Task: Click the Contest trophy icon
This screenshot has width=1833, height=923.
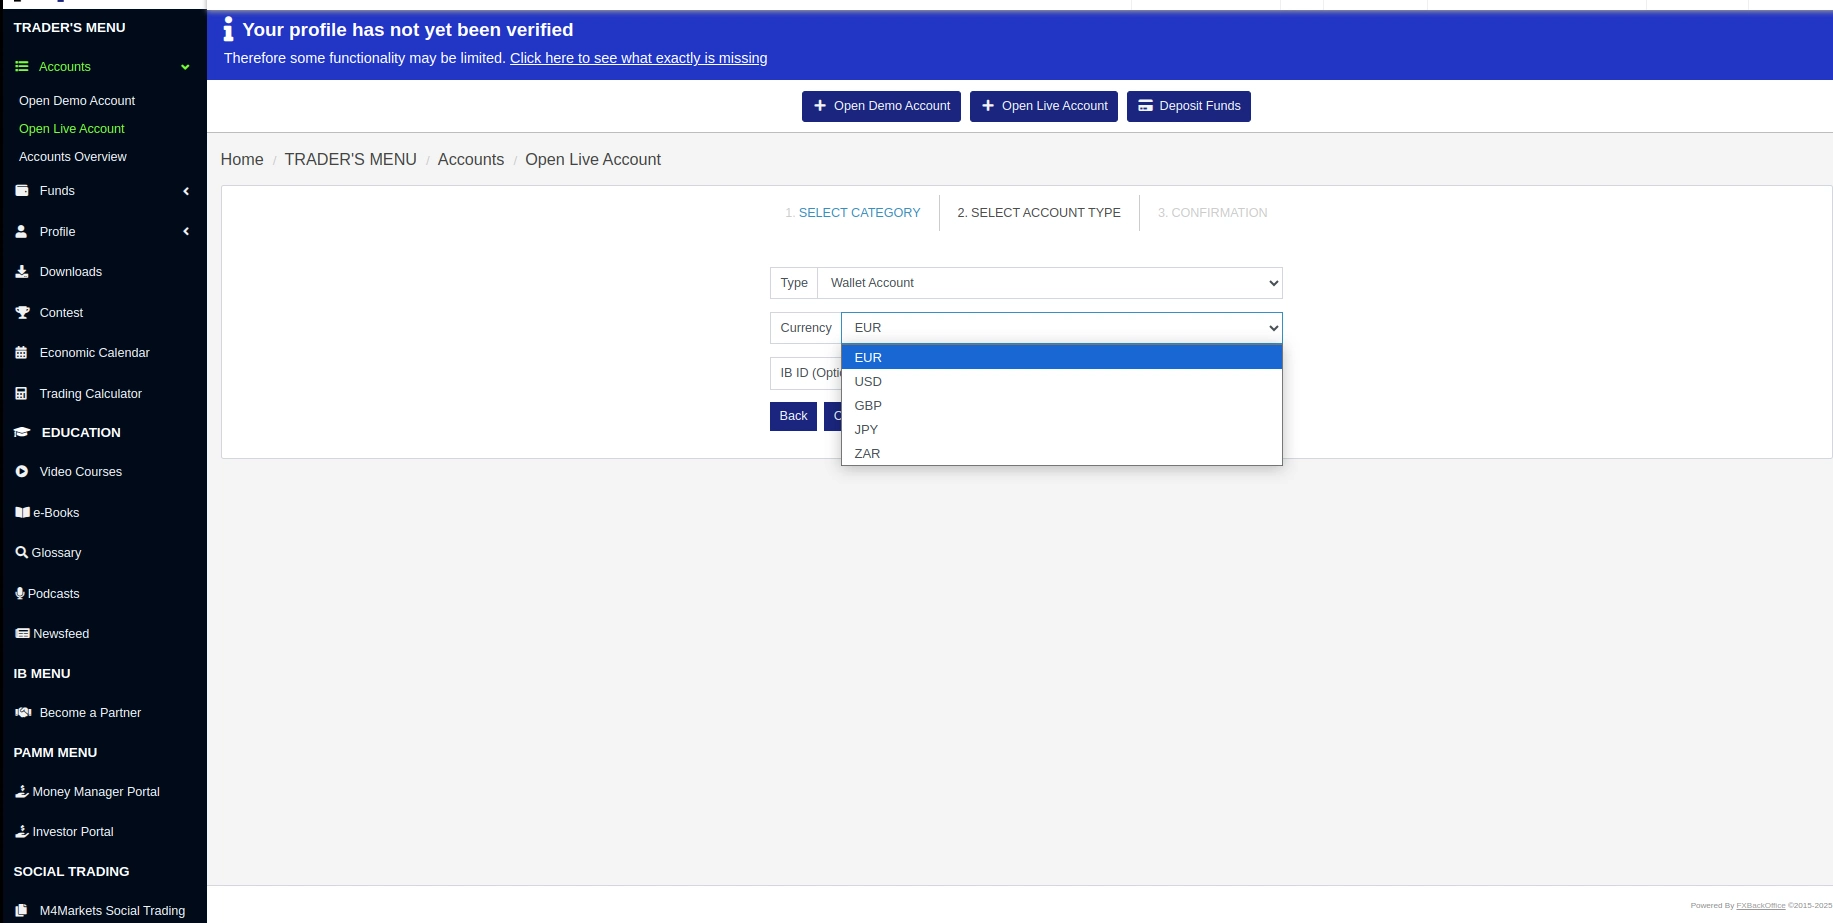Action: [x=22, y=313]
